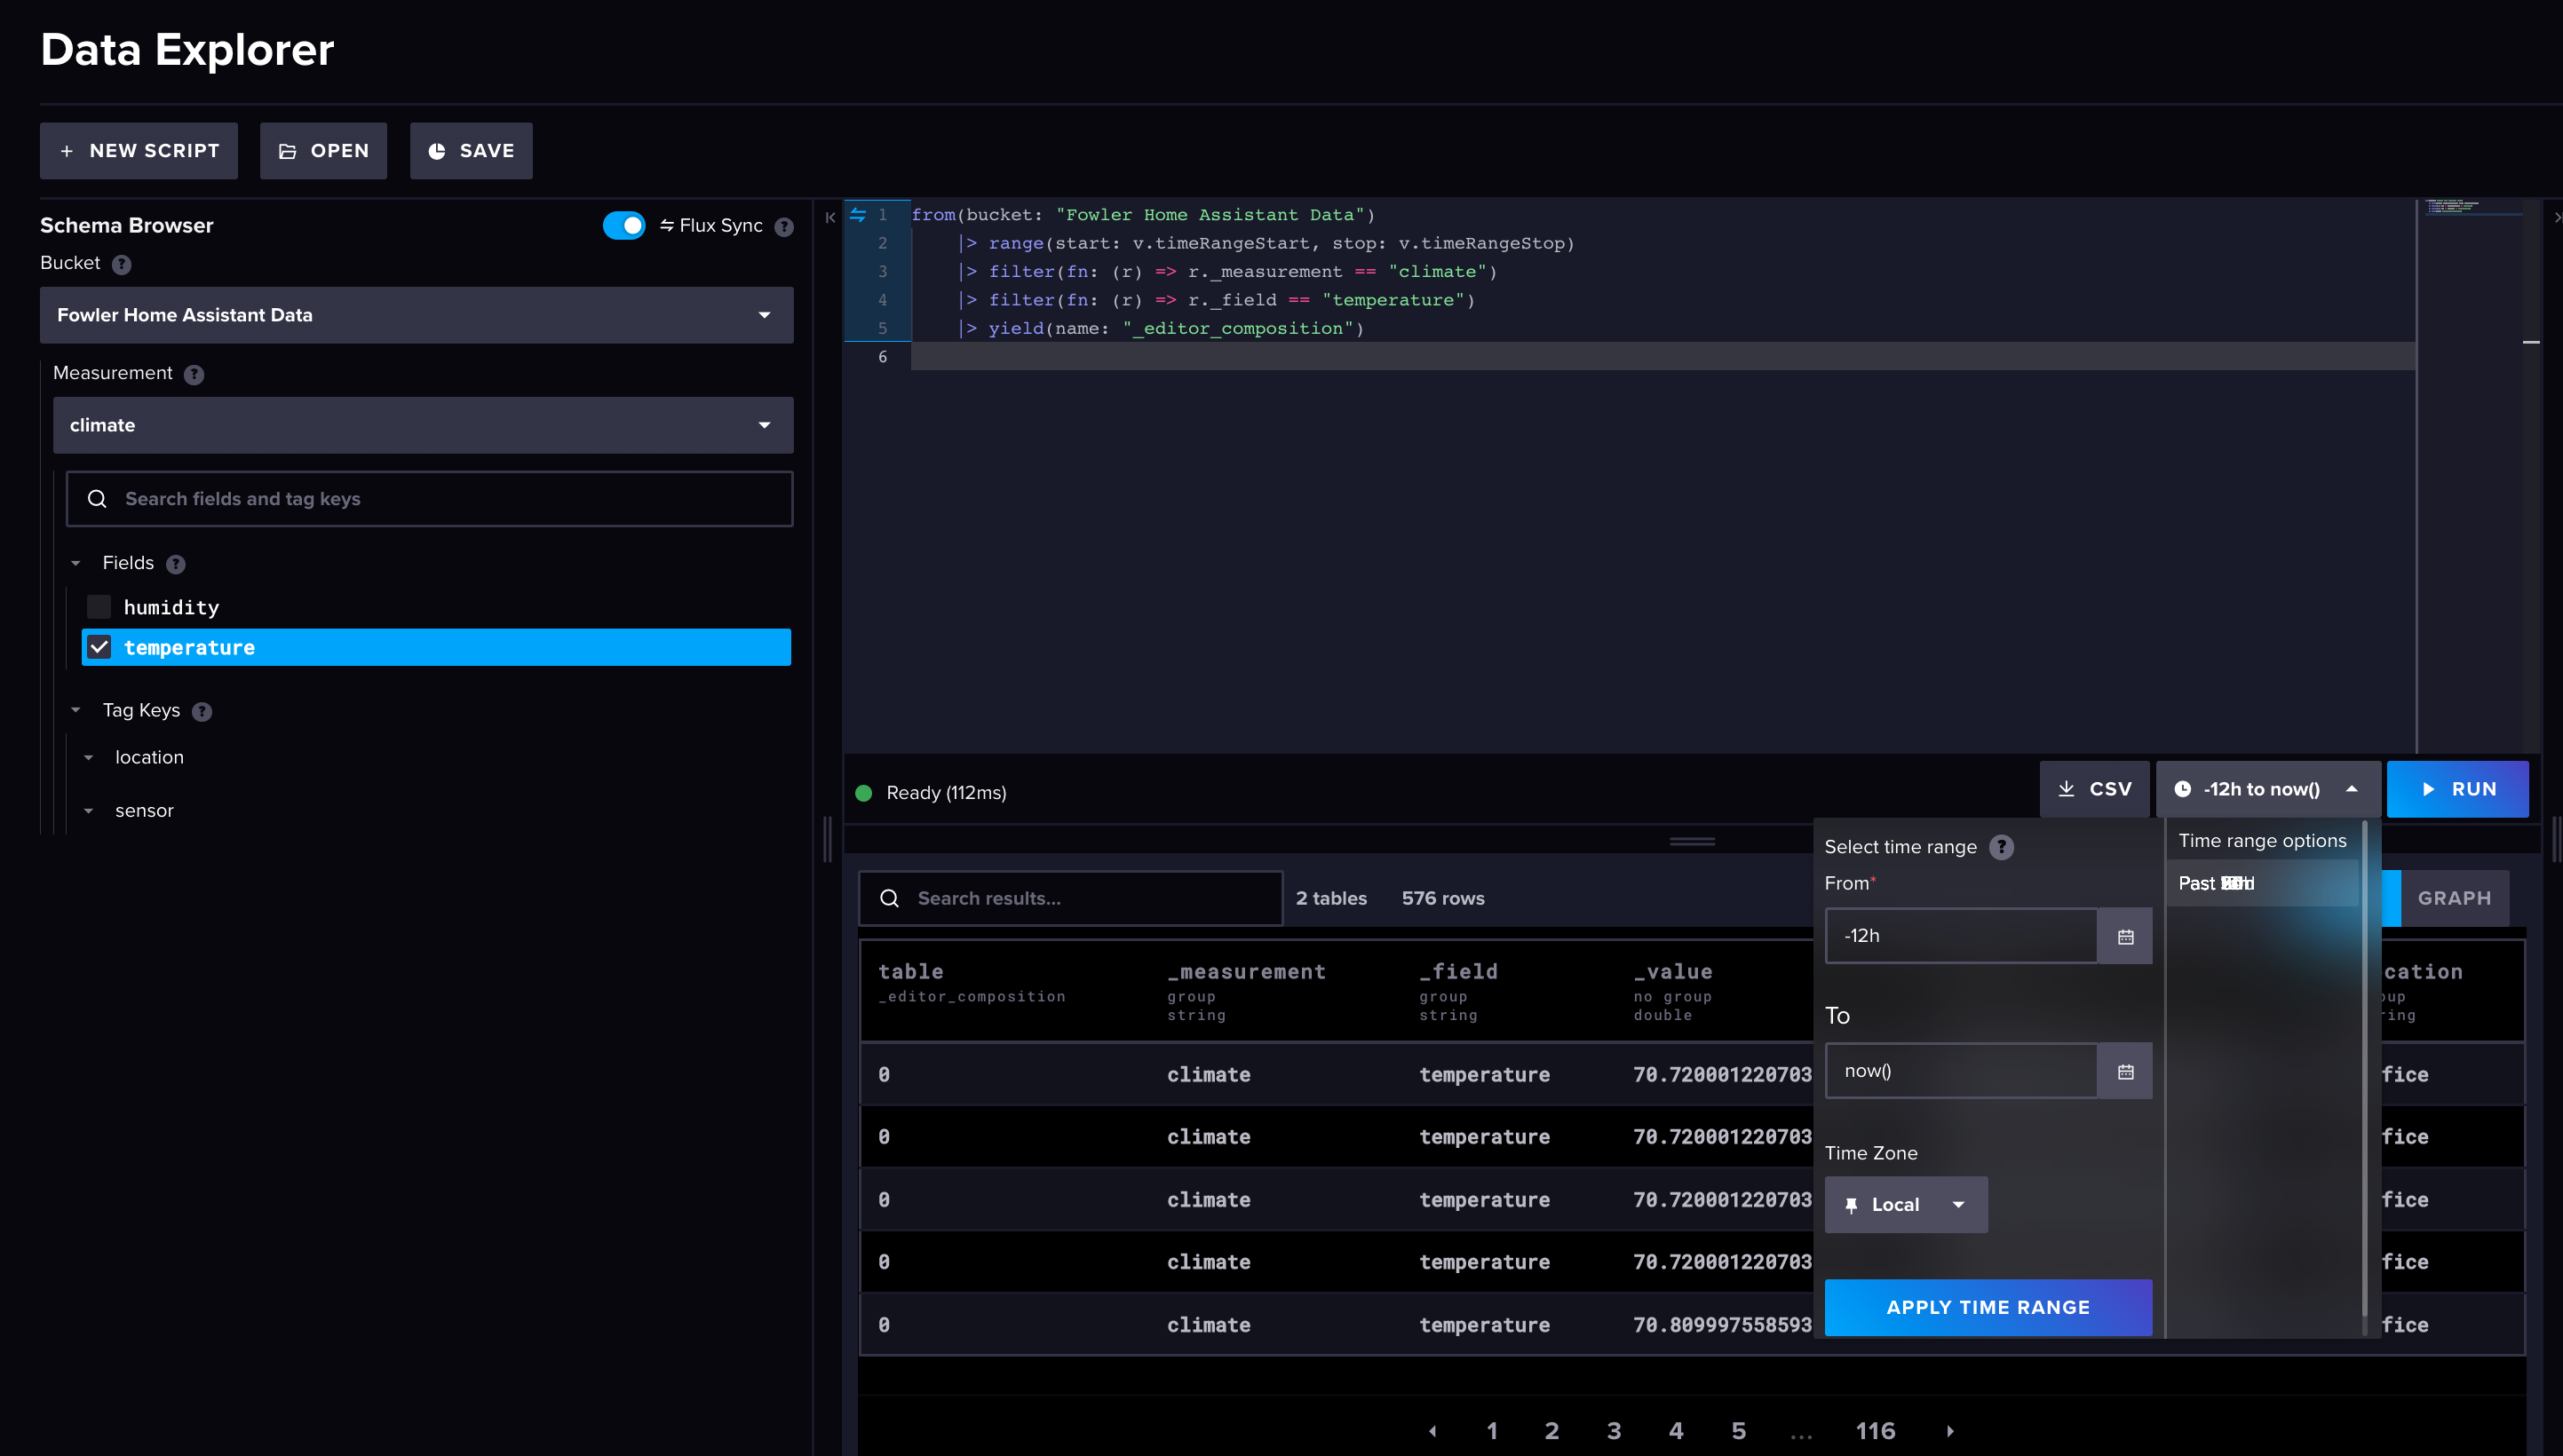Expand the location tag key
2563x1456 pixels.
tap(89, 757)
